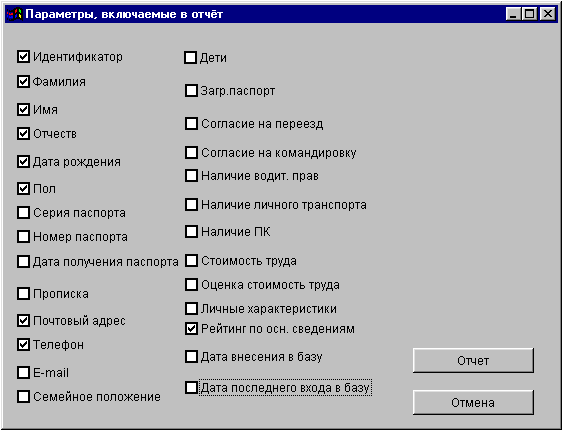The height and width of the screenshot is (433, 566).
Task: Tick the Дети checkbox
Action: point(191,57)
